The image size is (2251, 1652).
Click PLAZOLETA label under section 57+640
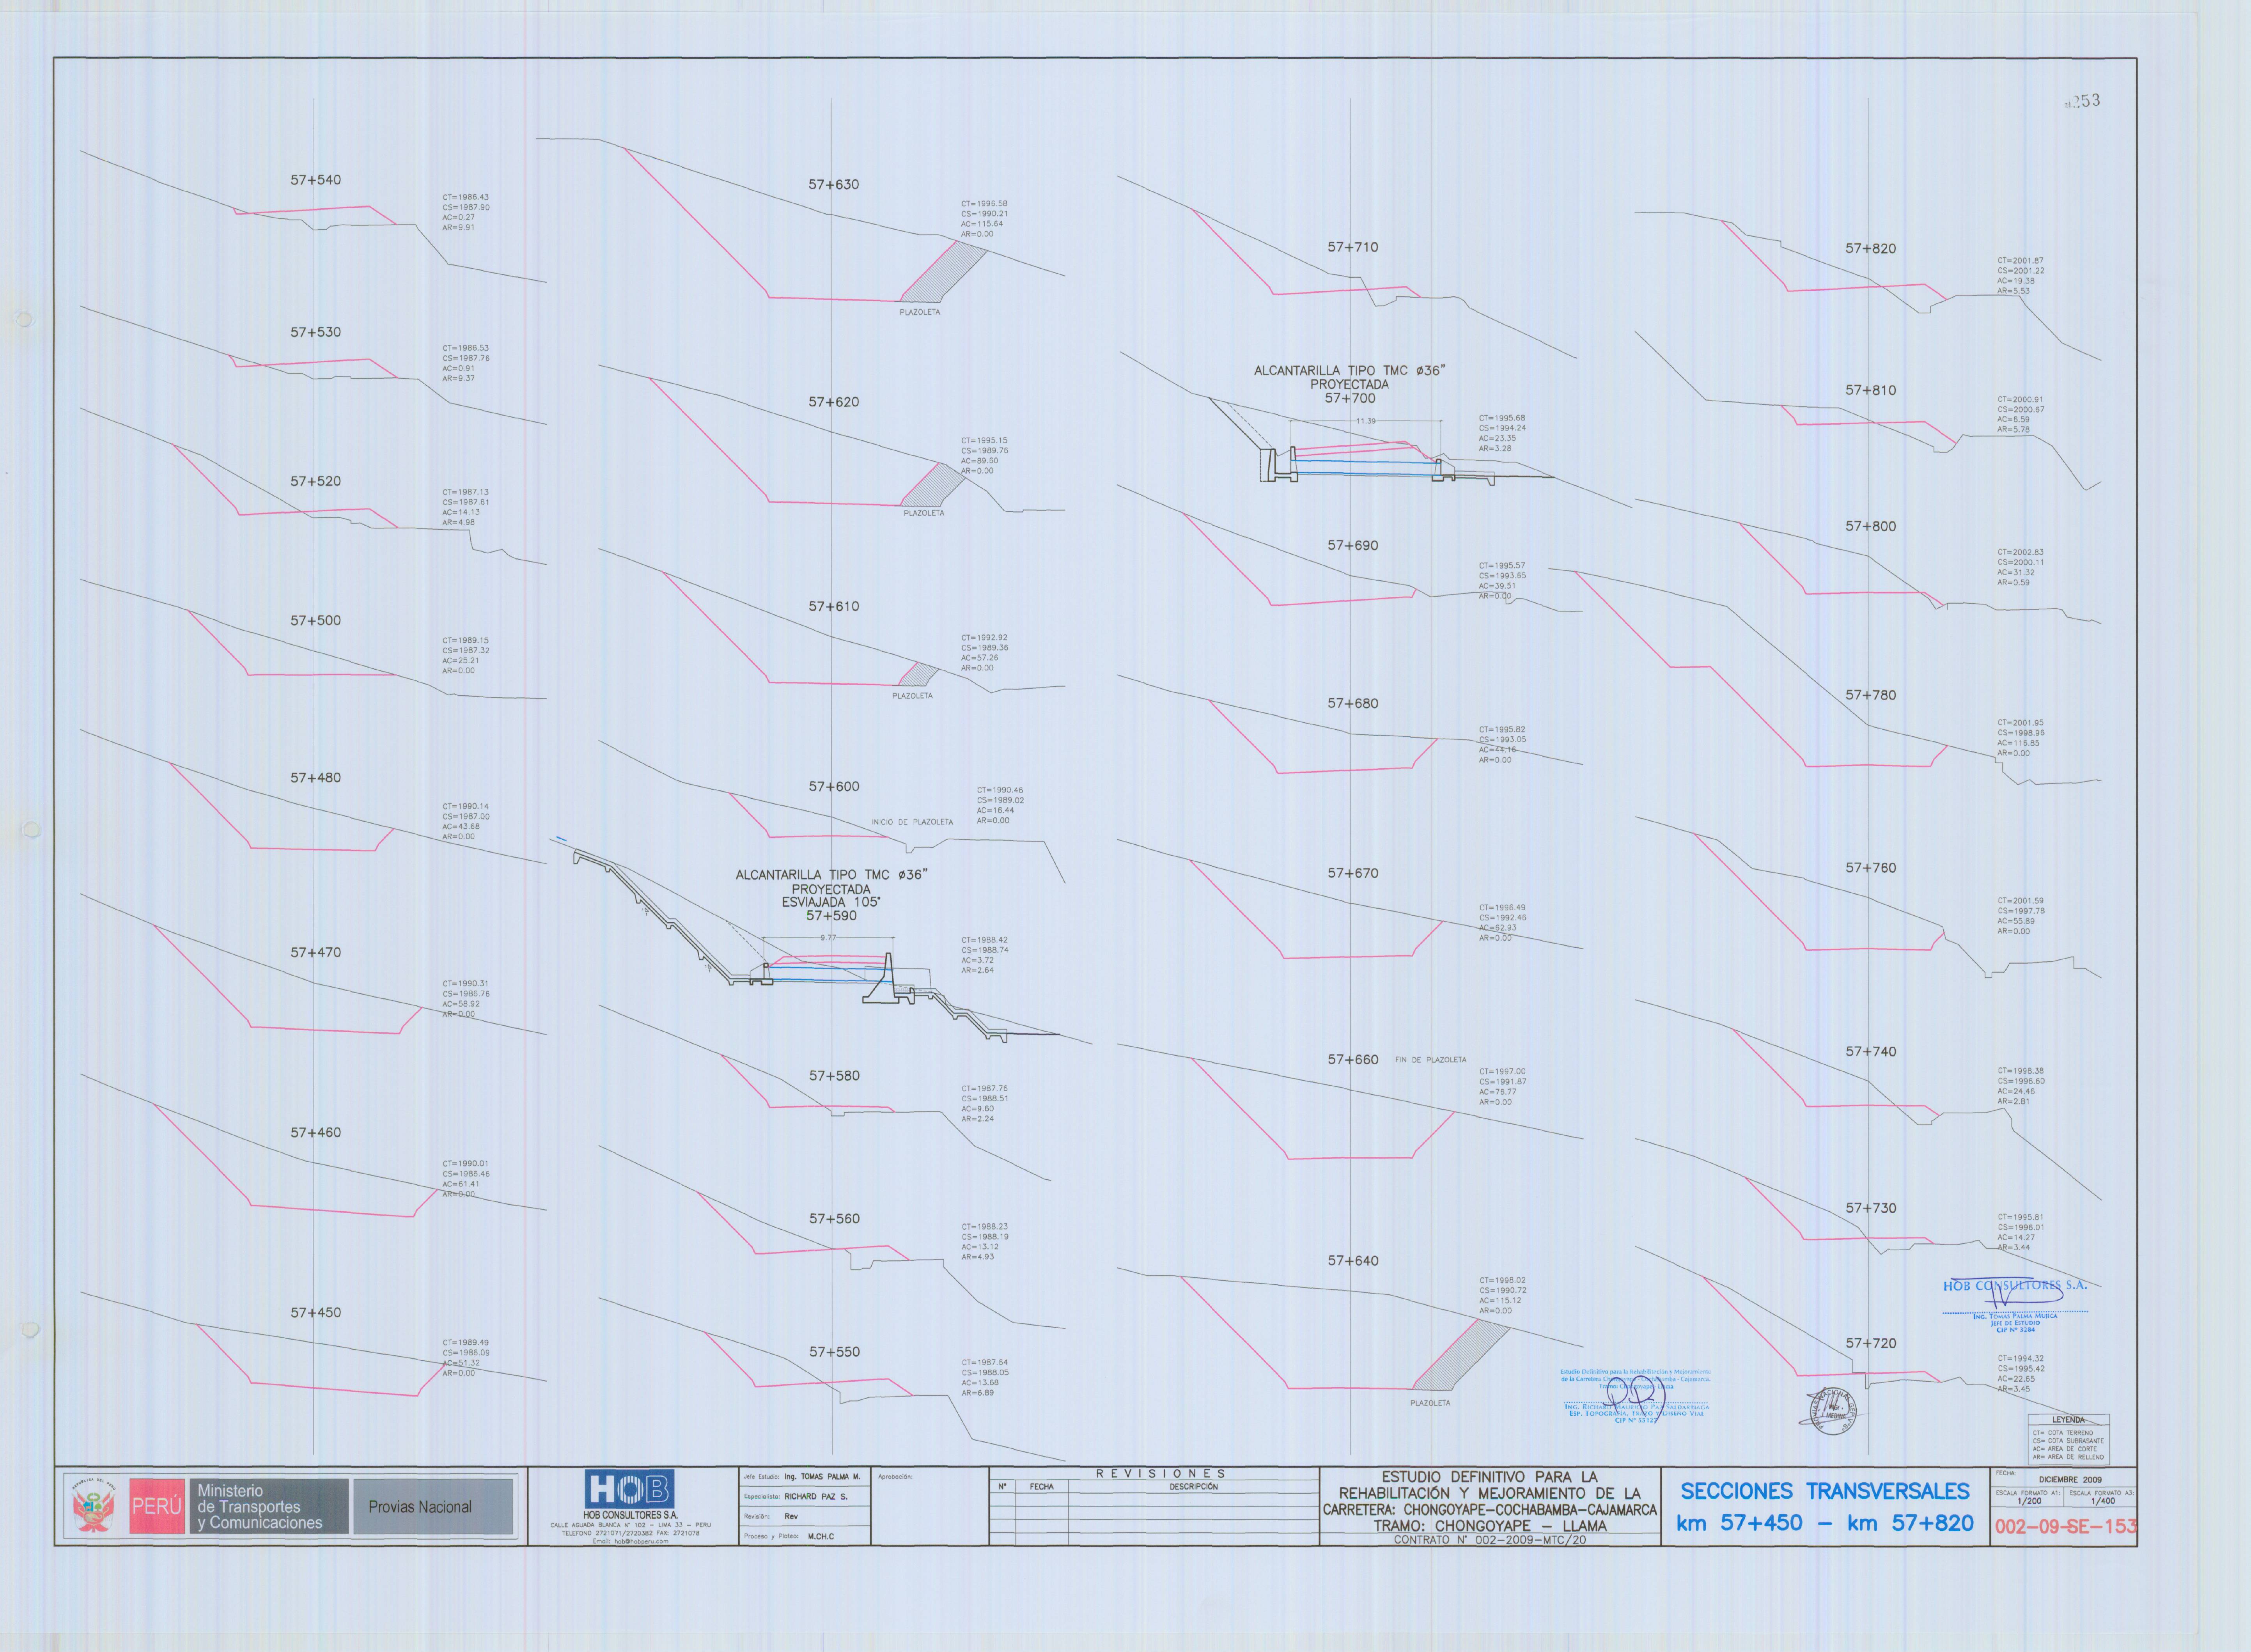pyautogui.click(x=1430, y=1403)
